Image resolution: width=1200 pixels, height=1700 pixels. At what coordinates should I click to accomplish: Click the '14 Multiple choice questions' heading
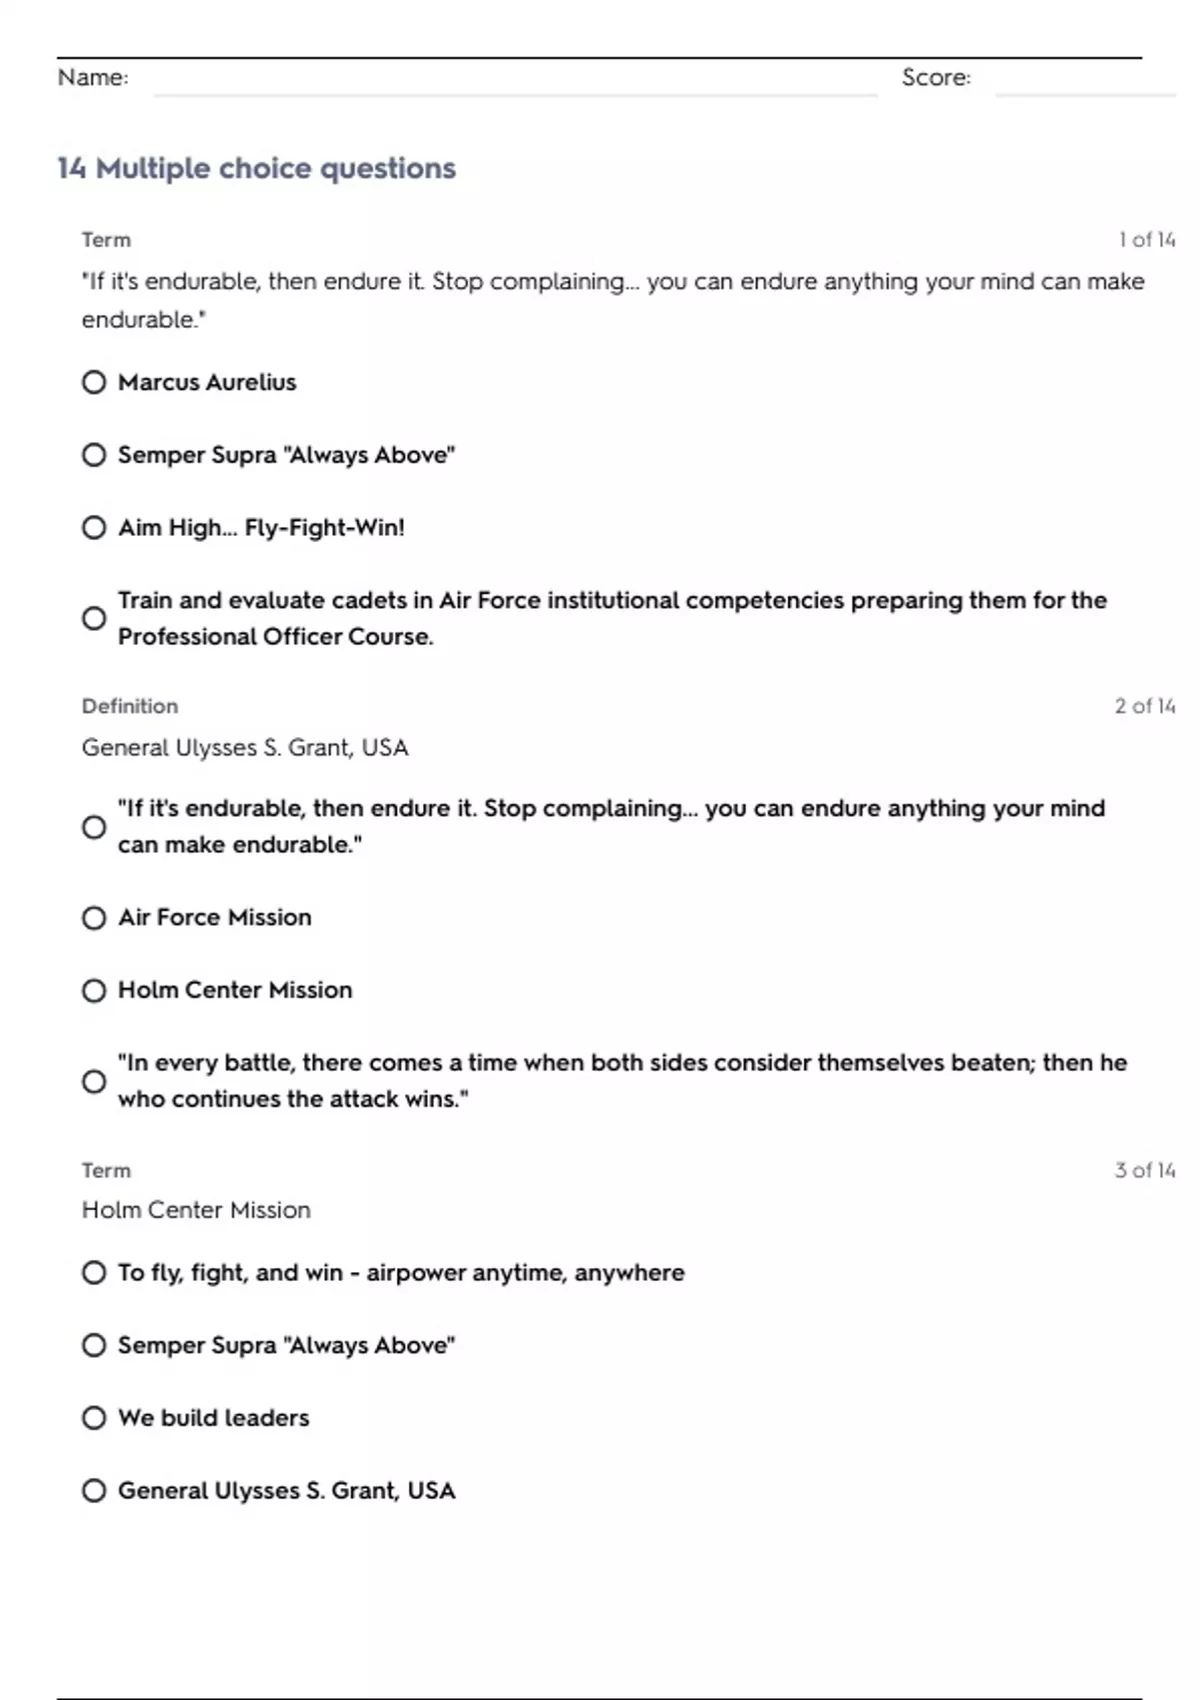(256, 168)
